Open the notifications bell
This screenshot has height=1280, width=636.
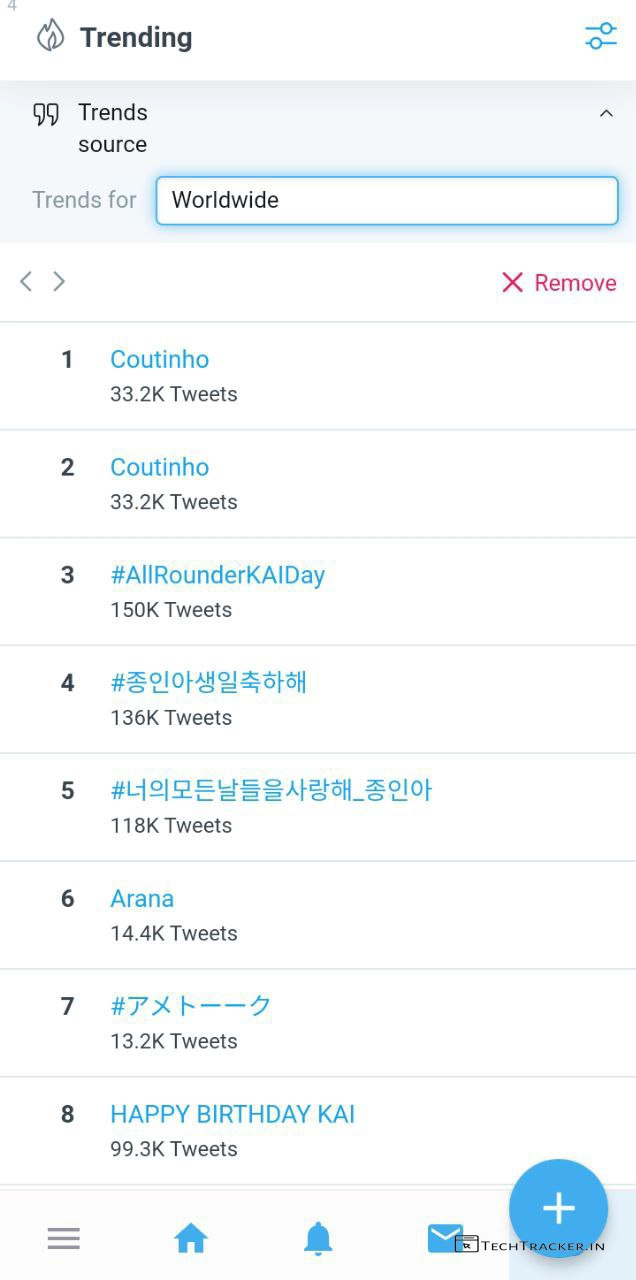tap(318, 1239)
